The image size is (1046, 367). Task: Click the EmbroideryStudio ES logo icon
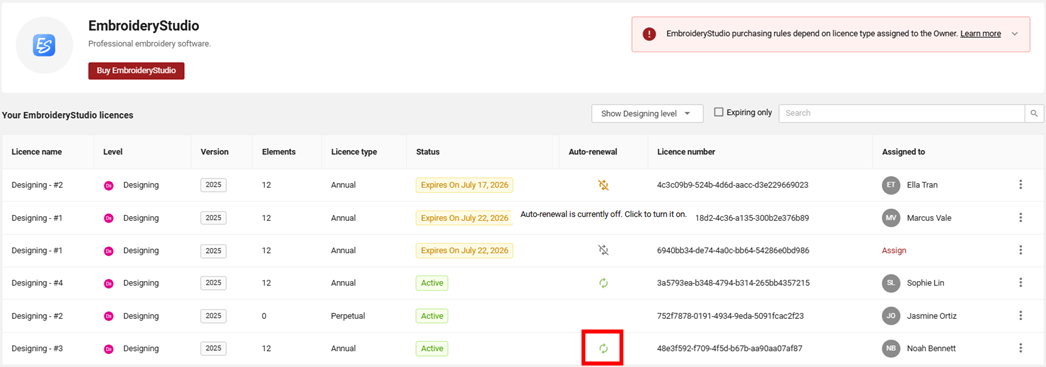45,46
